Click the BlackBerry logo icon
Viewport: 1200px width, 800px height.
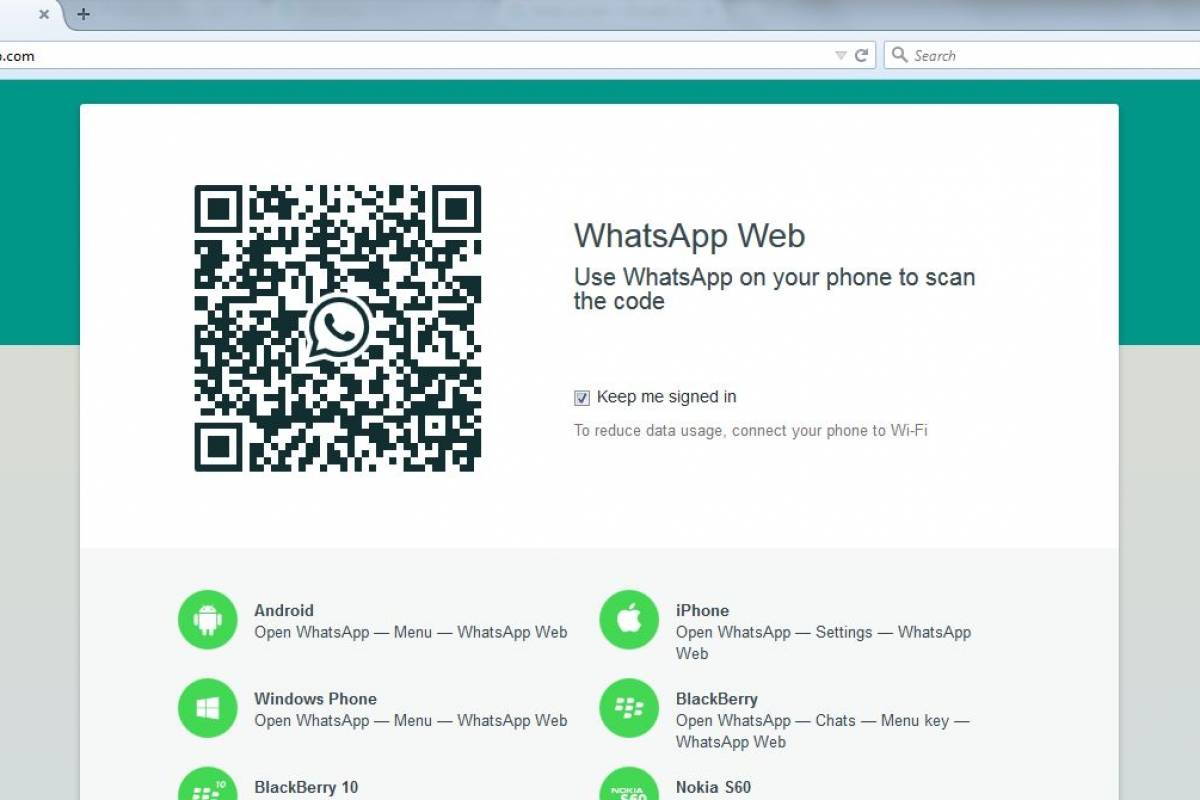coord(629,708)
